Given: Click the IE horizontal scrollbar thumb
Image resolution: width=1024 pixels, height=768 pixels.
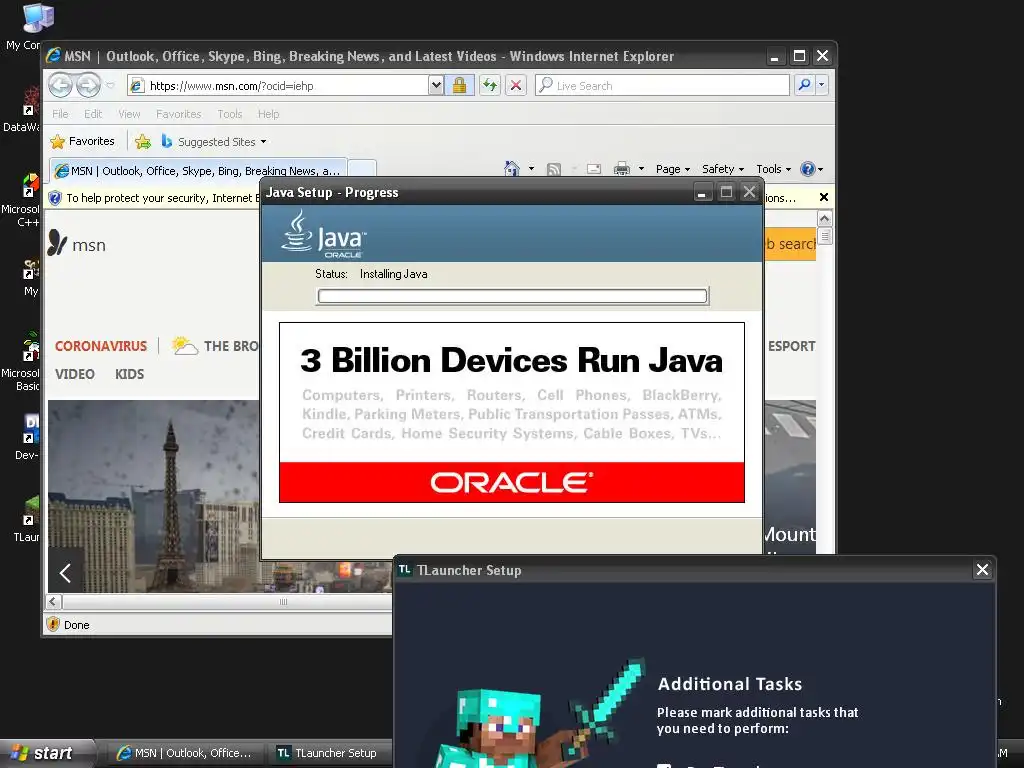Looking at the screenshot, I should (283, 601).
